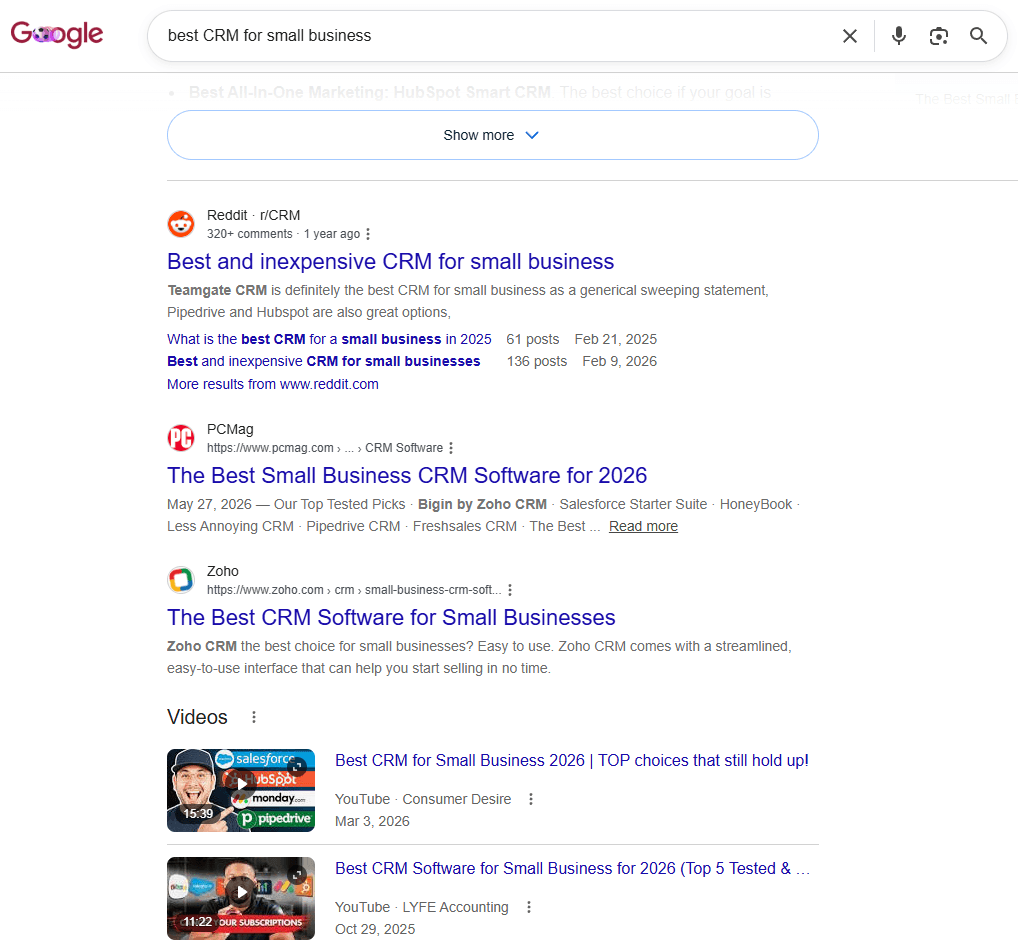Click the Zoho source name text
Image resolution: width=1018 pixels, height=947 pixels.
click(223, 571)
